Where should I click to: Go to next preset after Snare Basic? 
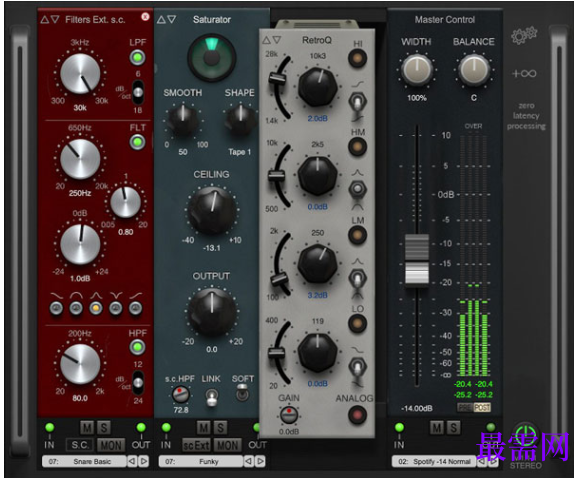click(x=144, y=462)
